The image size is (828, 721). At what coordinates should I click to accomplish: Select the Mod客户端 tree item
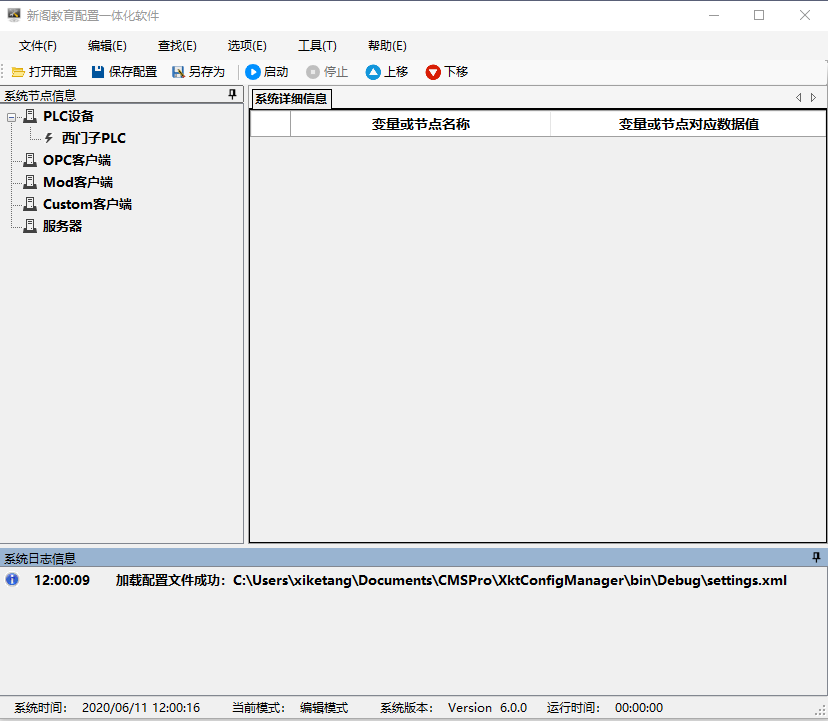point(78,182)
